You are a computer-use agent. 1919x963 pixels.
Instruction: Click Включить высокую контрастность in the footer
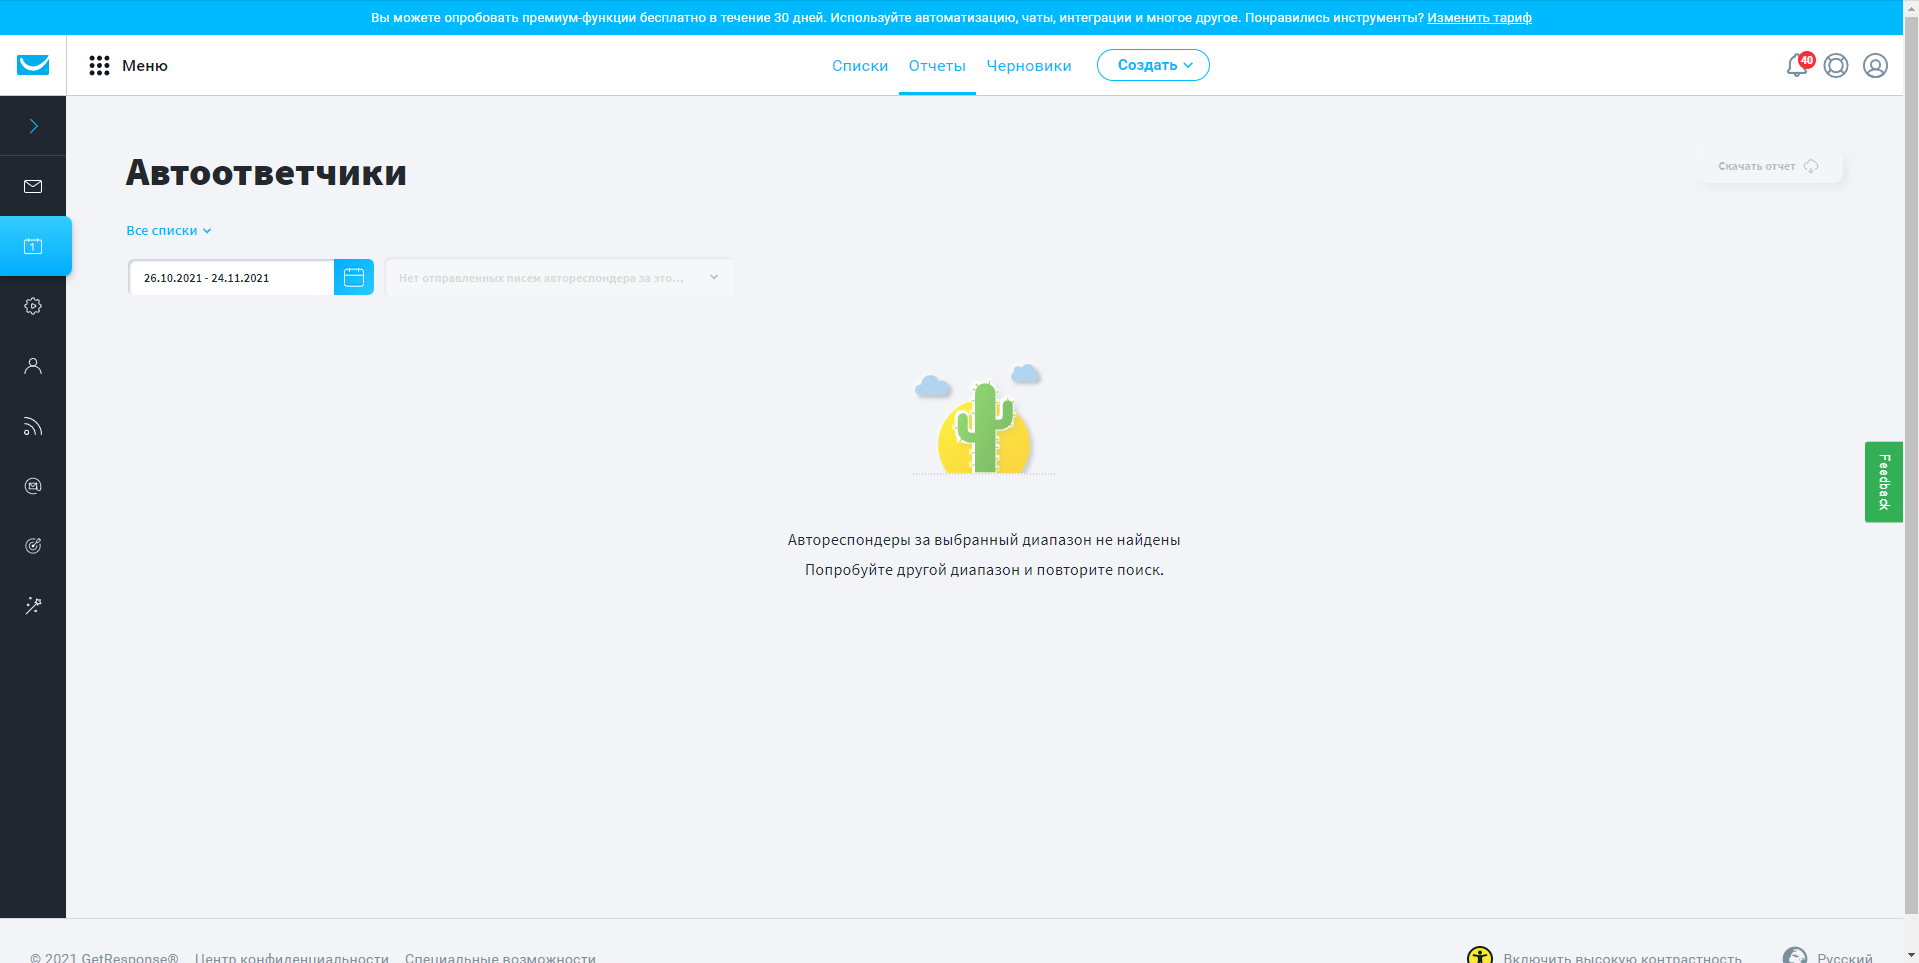pos(1622,958)
